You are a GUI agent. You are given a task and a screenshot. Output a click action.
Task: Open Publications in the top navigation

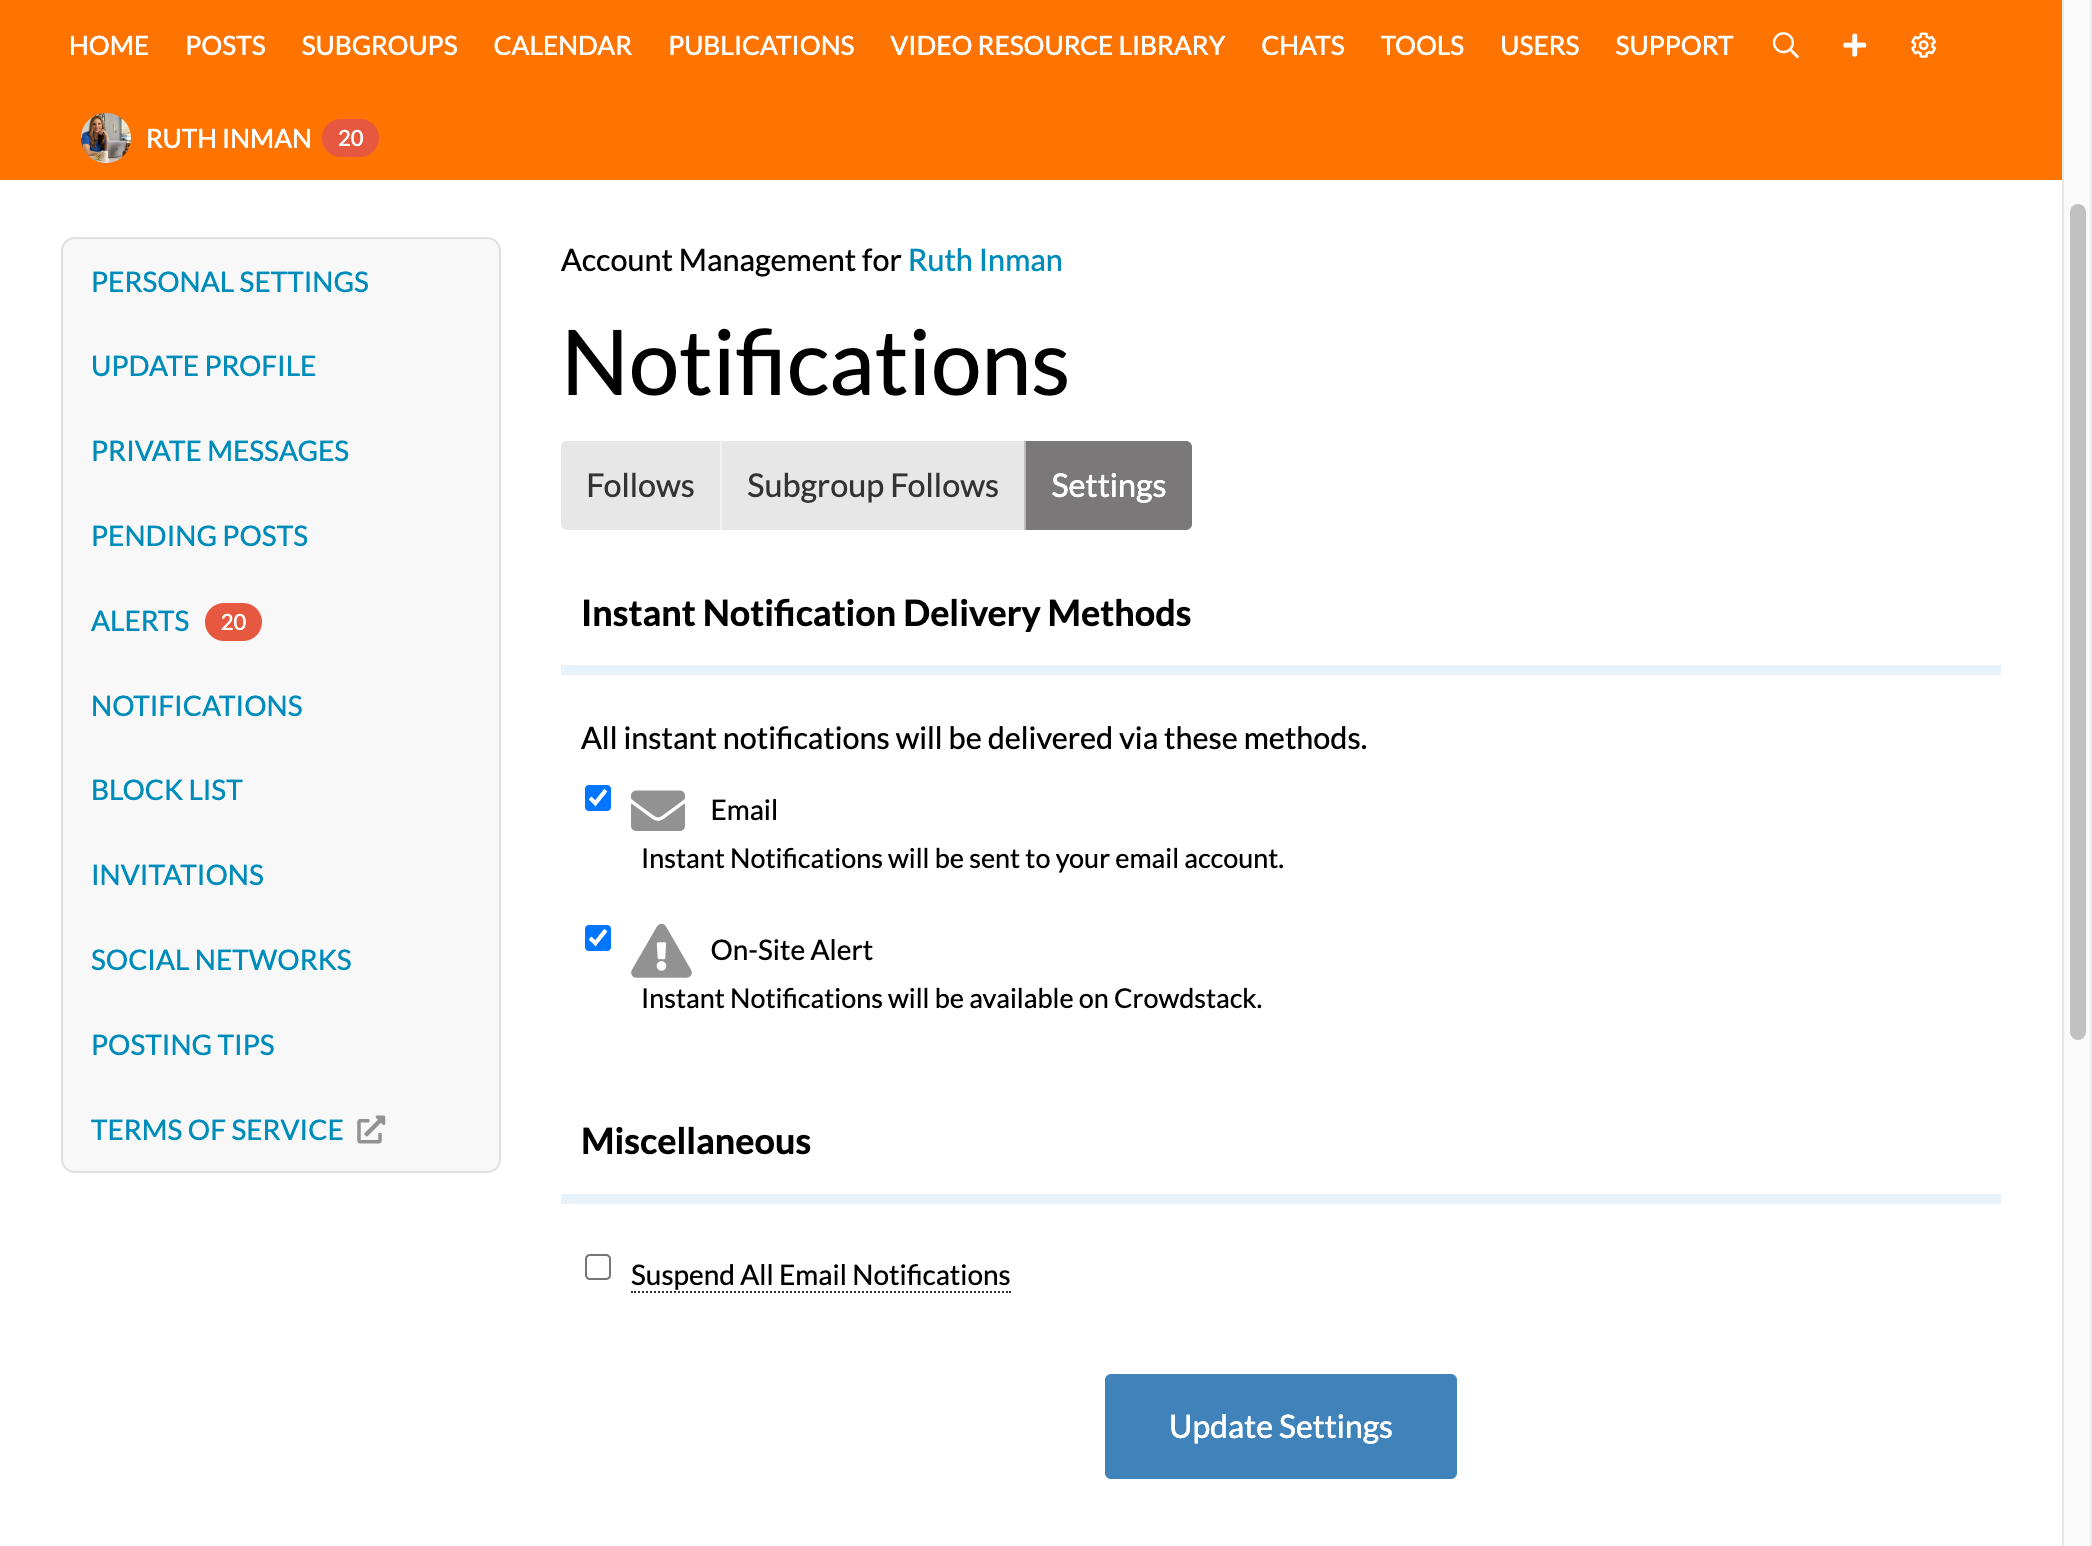coord(761,45)
